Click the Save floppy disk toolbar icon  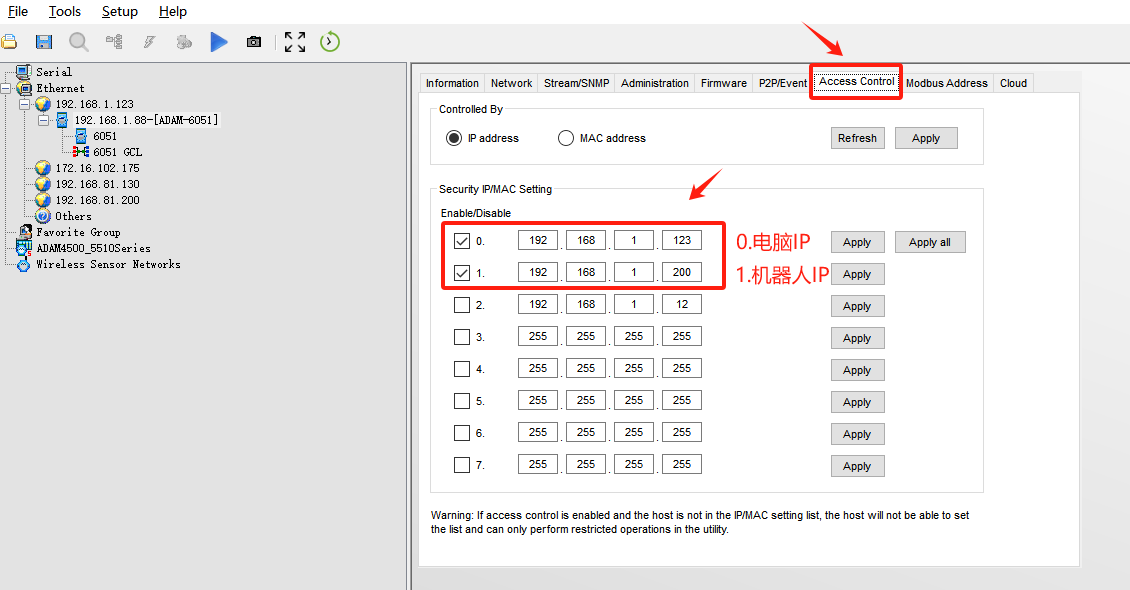point(43,42)
